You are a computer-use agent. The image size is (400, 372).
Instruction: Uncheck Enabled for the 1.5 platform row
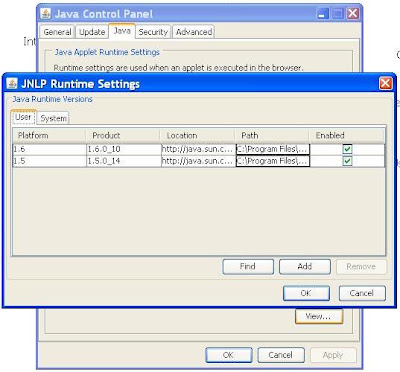pos(347,161)
